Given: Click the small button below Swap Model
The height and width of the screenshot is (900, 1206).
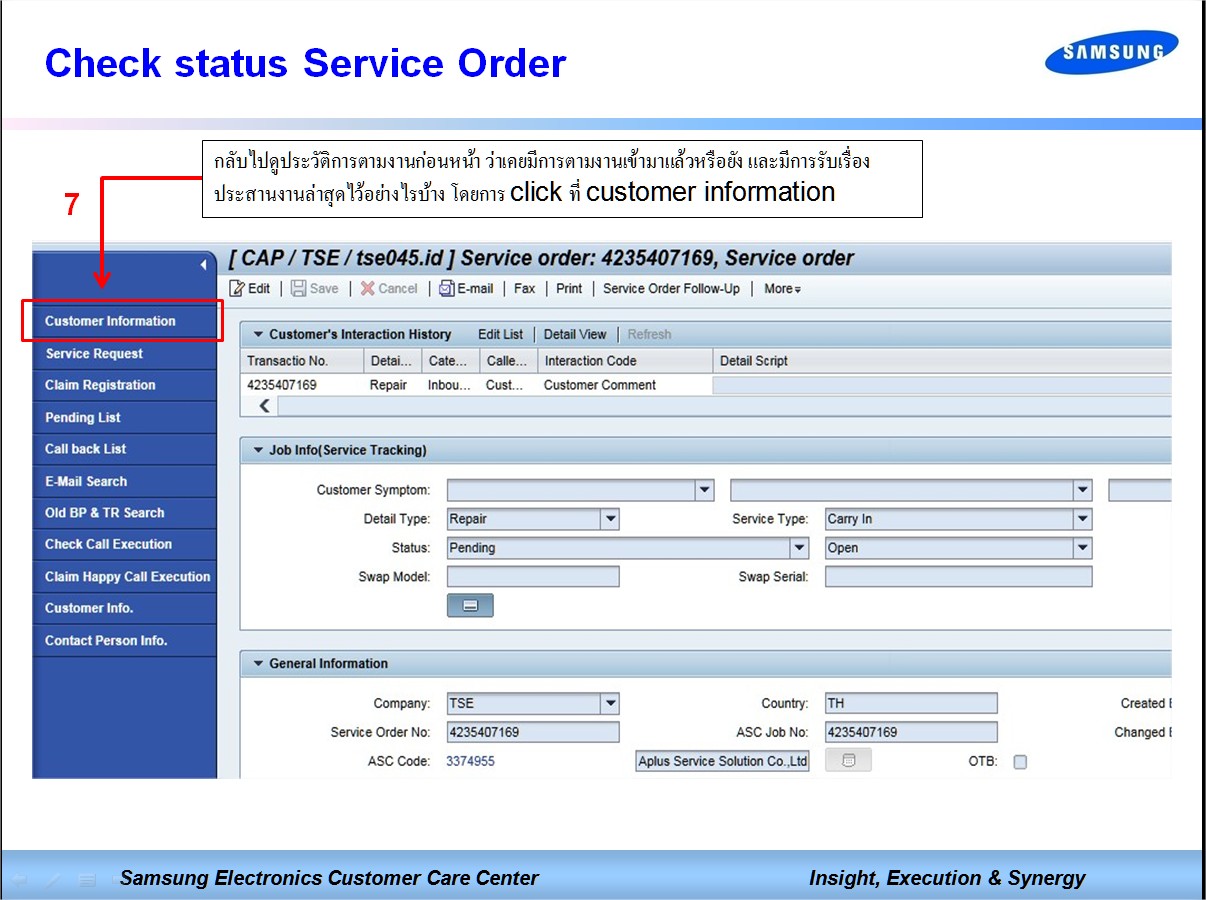Looking at the screenshot, I should pos(470,605).
